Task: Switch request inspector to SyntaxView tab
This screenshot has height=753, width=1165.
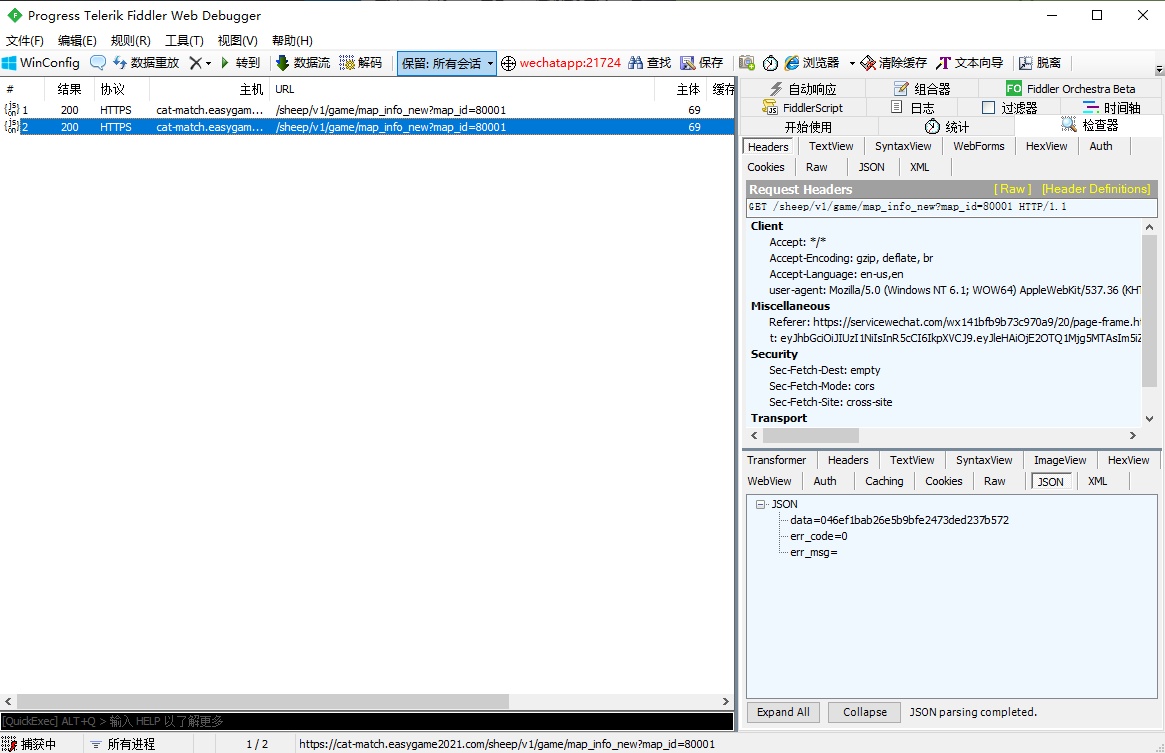Action: [903, 146]
